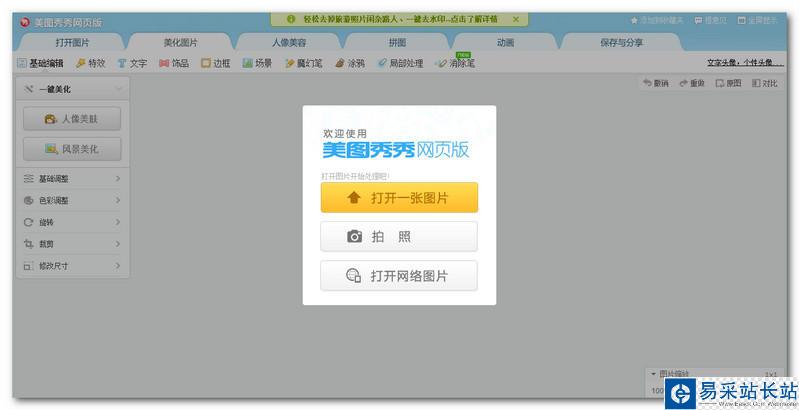Select the 涂鸦 doodle tool
Viewport: 799px width, 410px height.
[350, 63]
